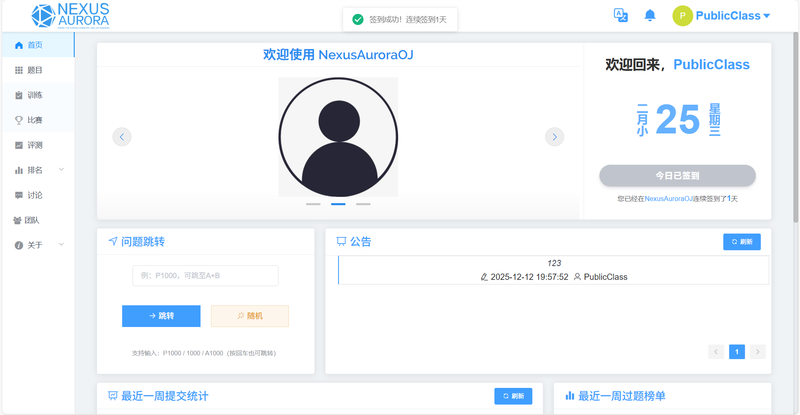Click the 今日已签到 button

tap(677, 176)
